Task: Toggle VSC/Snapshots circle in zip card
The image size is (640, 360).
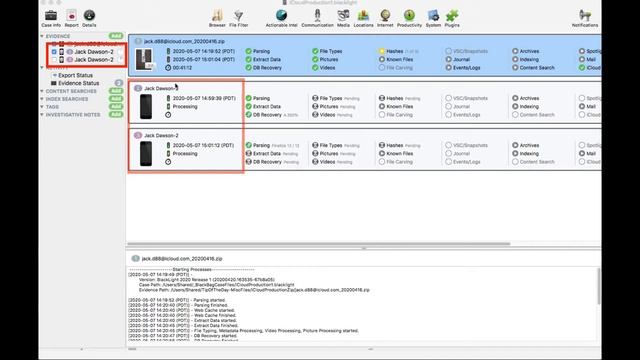Action: (449, 51)
